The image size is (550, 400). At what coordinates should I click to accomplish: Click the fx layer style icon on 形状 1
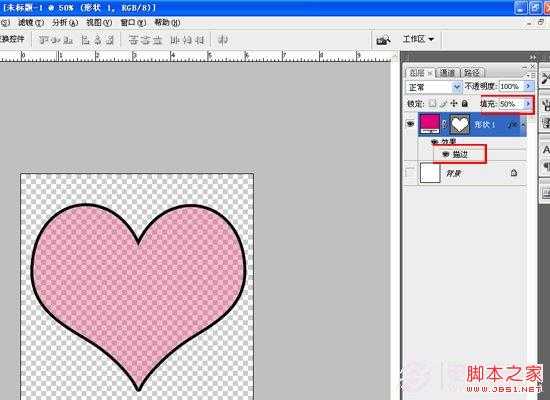[513, 124]
